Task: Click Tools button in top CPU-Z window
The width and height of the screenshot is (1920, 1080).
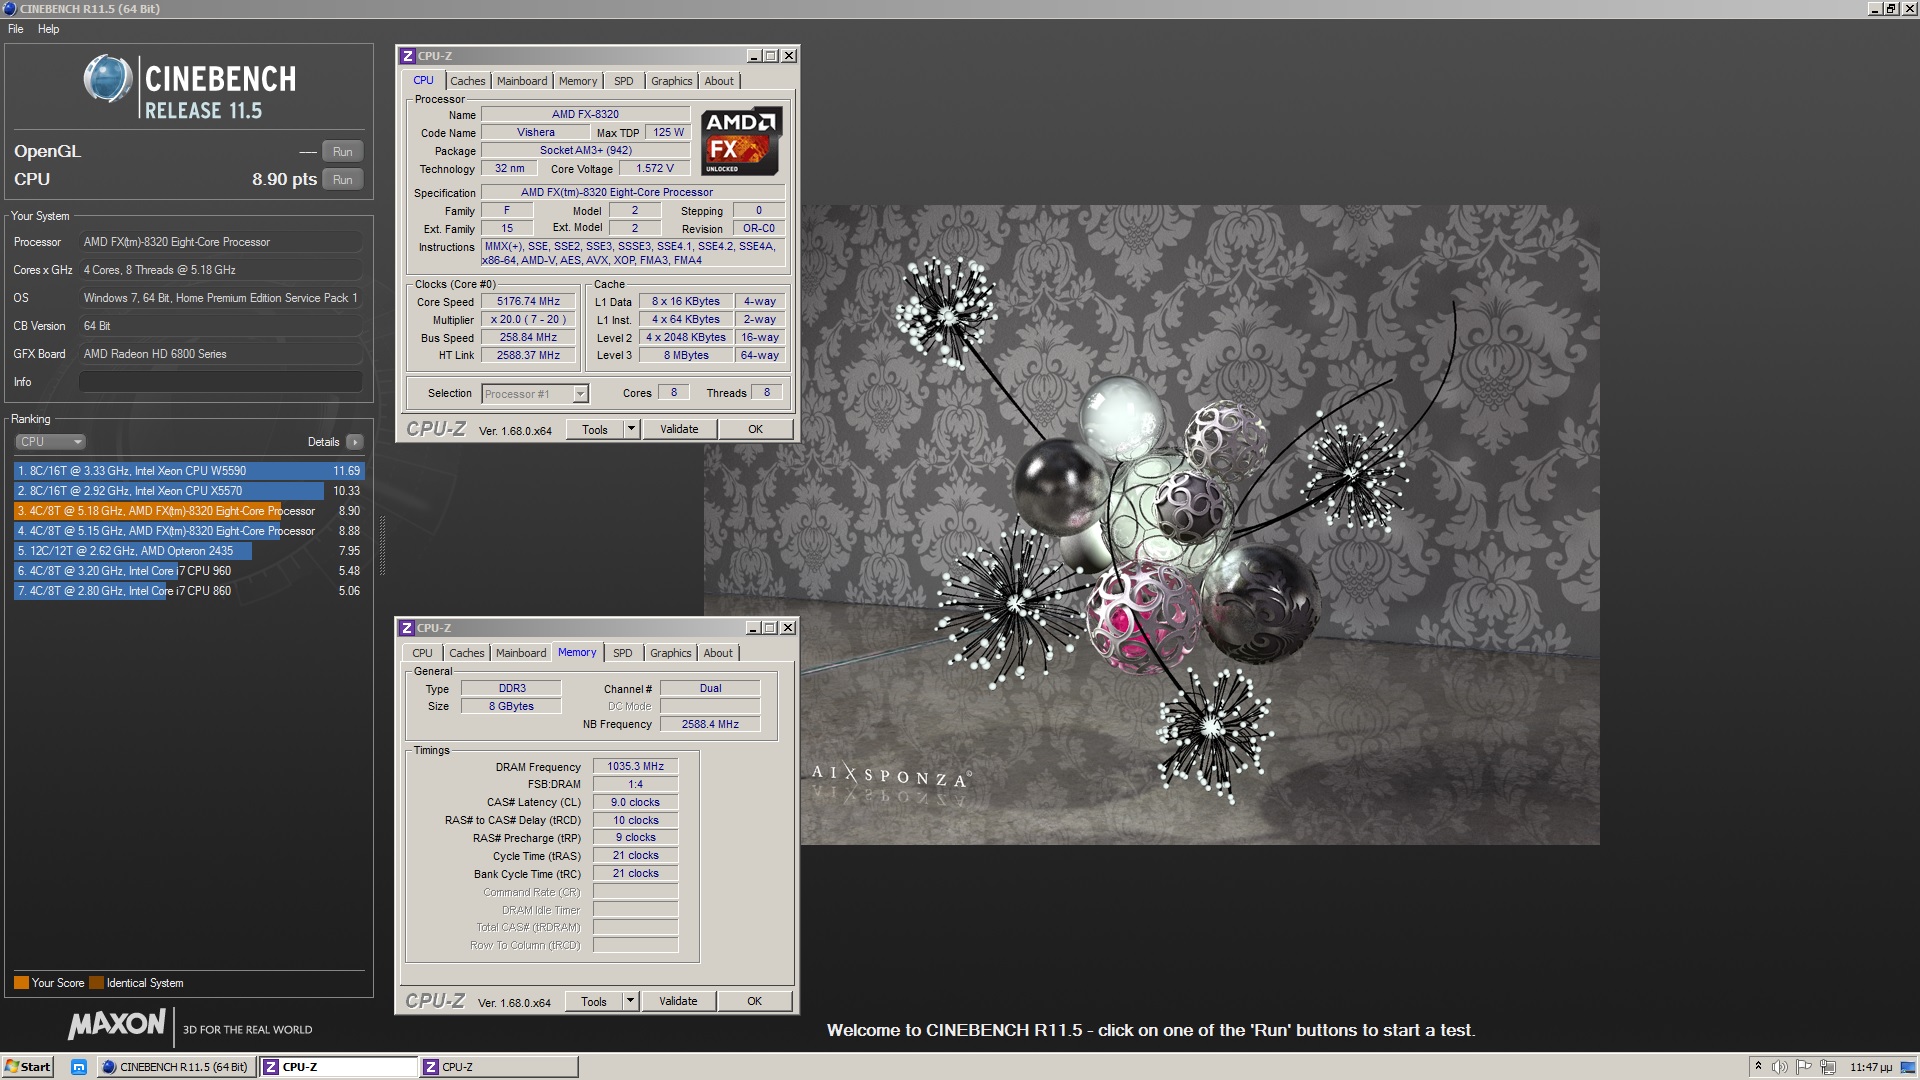Action: pyautogui.click(x=595, y=430)
